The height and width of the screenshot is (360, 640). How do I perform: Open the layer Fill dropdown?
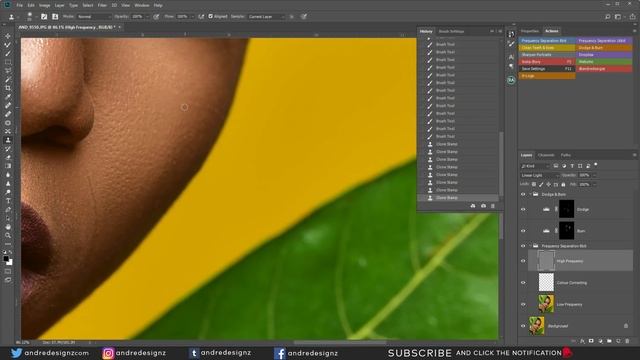[595, 184]
